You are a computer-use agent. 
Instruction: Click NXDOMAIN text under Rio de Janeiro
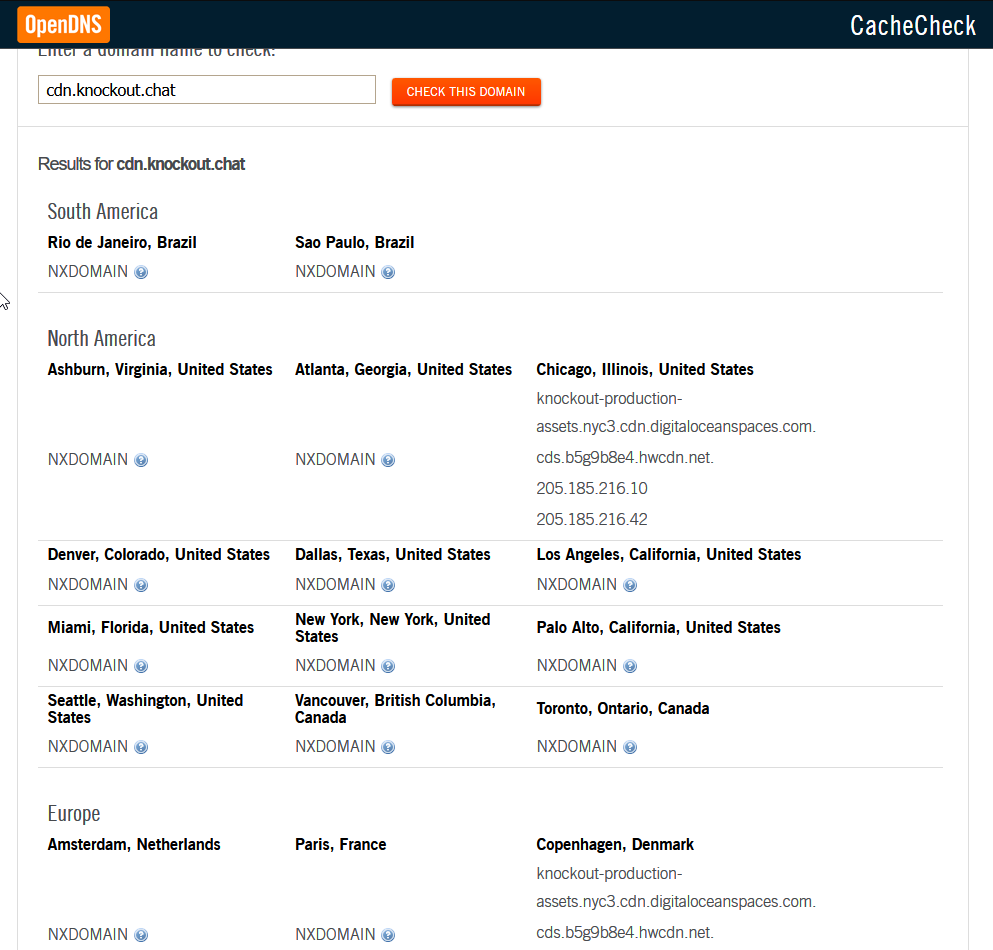(x=88, y=272)
